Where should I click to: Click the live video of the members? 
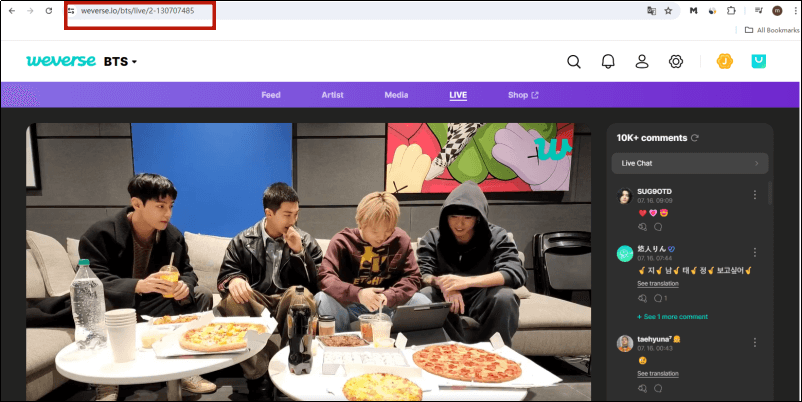coord(308,261)
